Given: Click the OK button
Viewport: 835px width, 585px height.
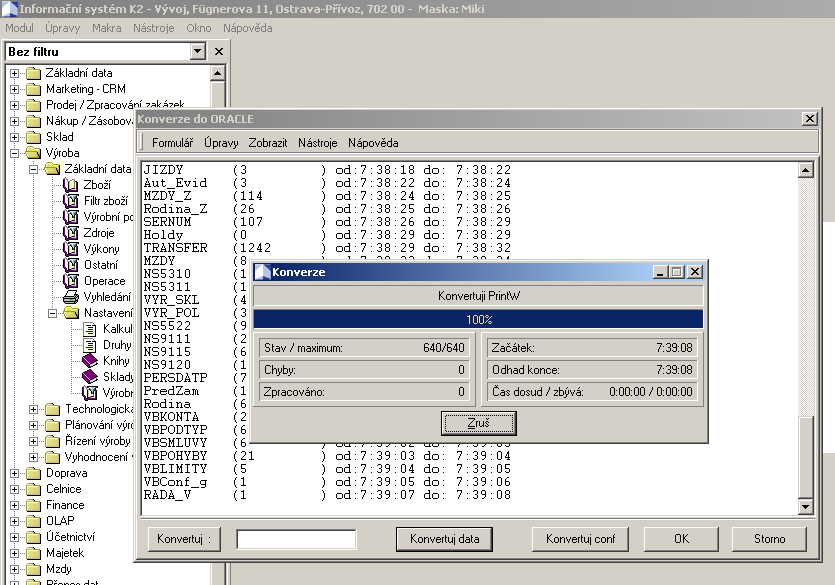Looking at the screenshot, I should [x=681, y=539].
